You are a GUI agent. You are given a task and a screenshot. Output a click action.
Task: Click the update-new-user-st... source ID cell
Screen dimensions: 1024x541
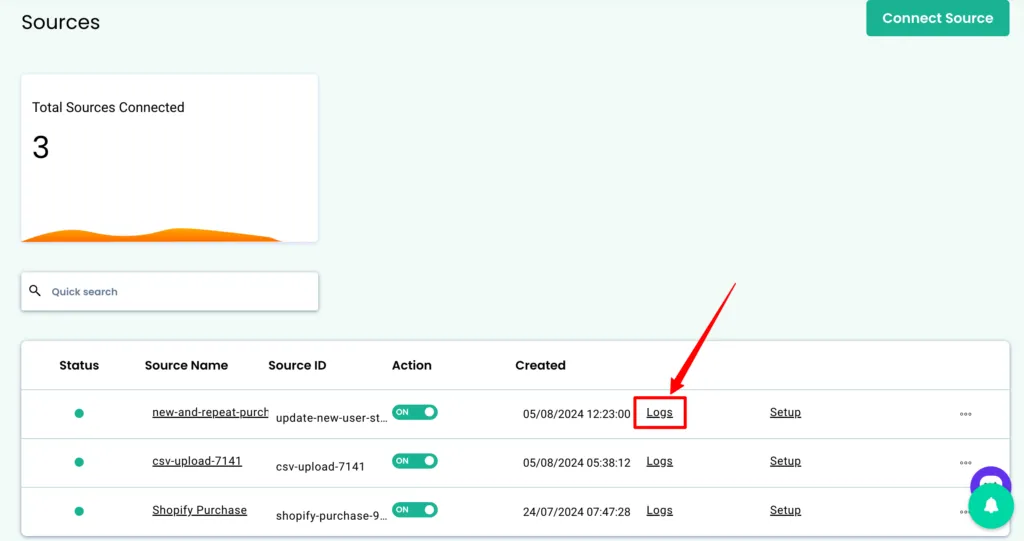331,418
